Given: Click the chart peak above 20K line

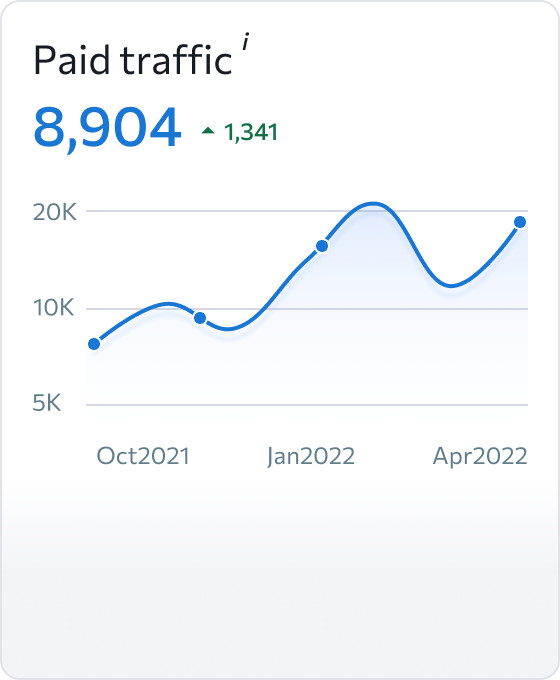Looking at the screenshot, I should click(x=372, y=203).
